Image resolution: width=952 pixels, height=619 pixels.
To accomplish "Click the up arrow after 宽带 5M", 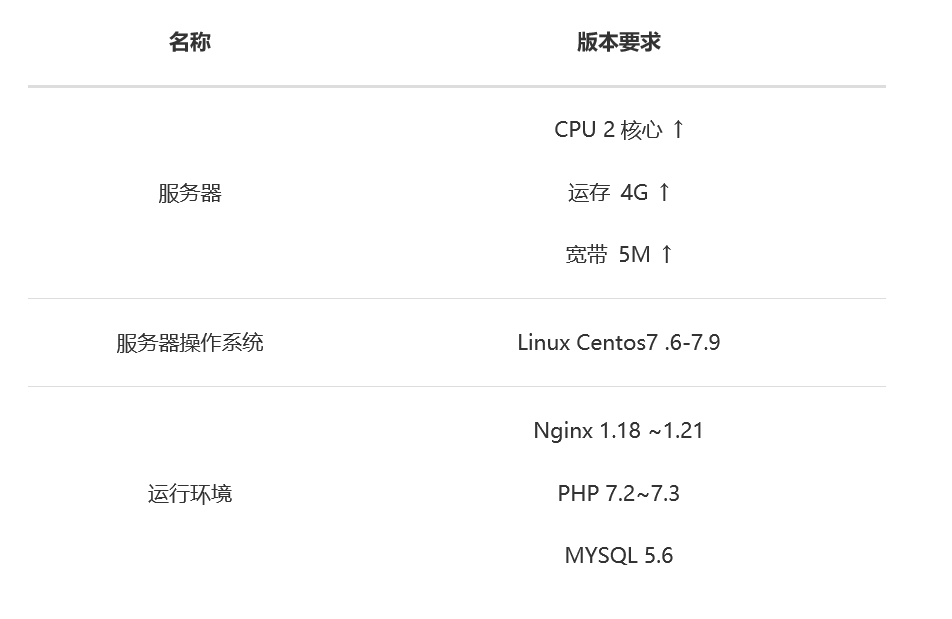I will 667,254.
